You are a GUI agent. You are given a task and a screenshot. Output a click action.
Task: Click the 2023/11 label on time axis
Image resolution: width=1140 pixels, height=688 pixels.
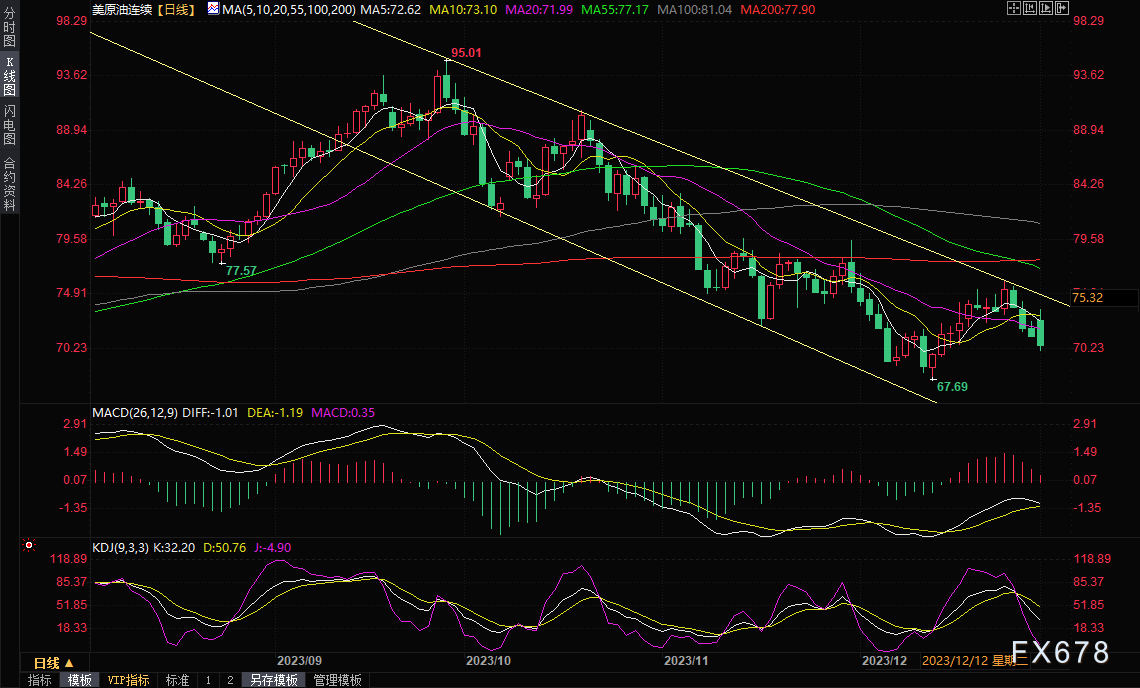(686, 660)
